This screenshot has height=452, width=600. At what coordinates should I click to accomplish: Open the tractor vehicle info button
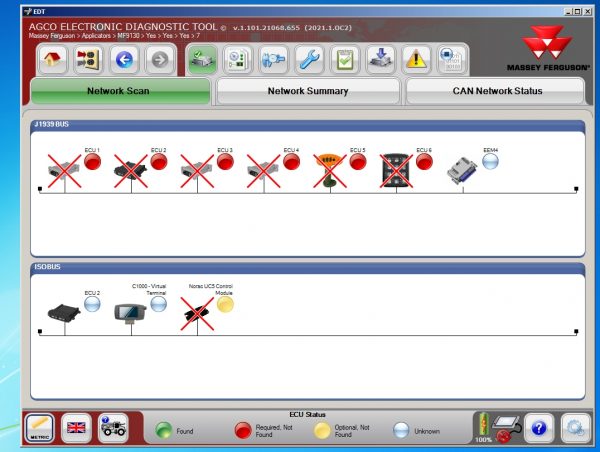[113, 428]
